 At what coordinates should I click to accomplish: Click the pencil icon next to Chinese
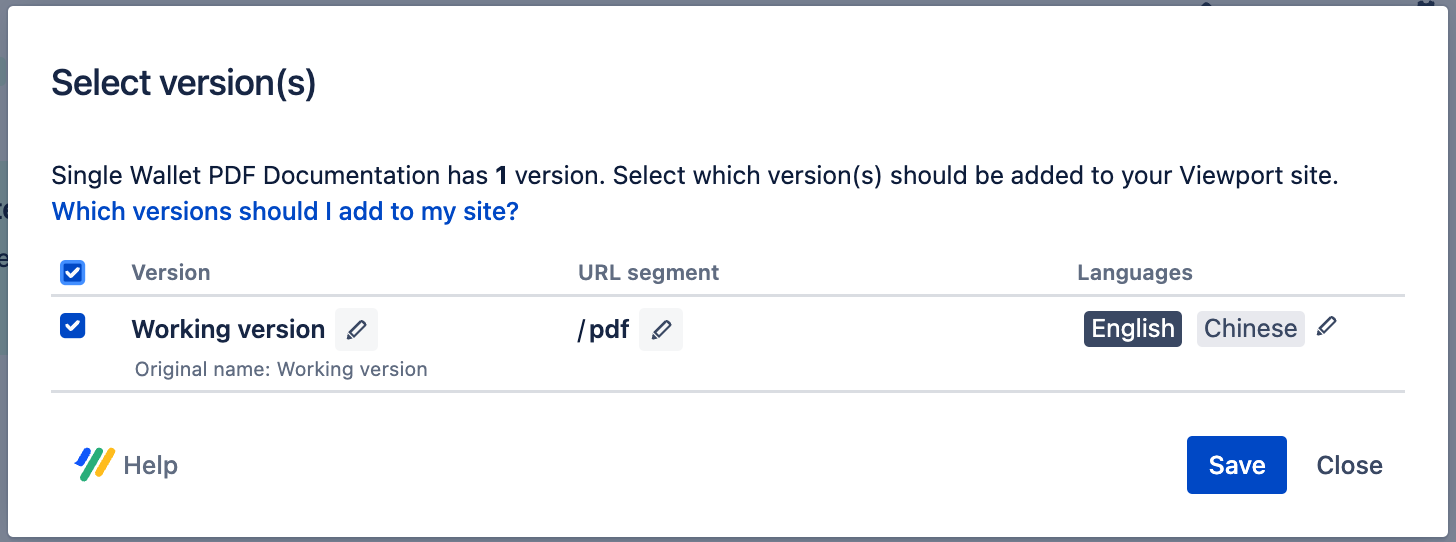1326,326
